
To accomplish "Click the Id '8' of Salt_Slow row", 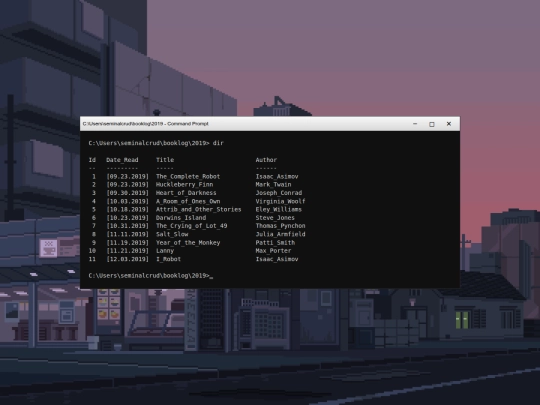I will [94, 234].
